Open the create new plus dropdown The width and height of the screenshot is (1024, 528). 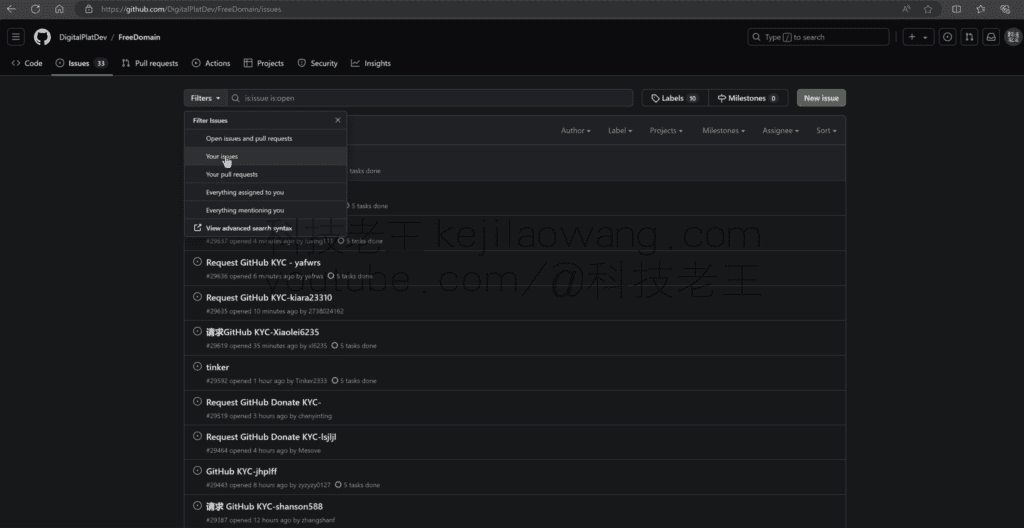(918, 37)
